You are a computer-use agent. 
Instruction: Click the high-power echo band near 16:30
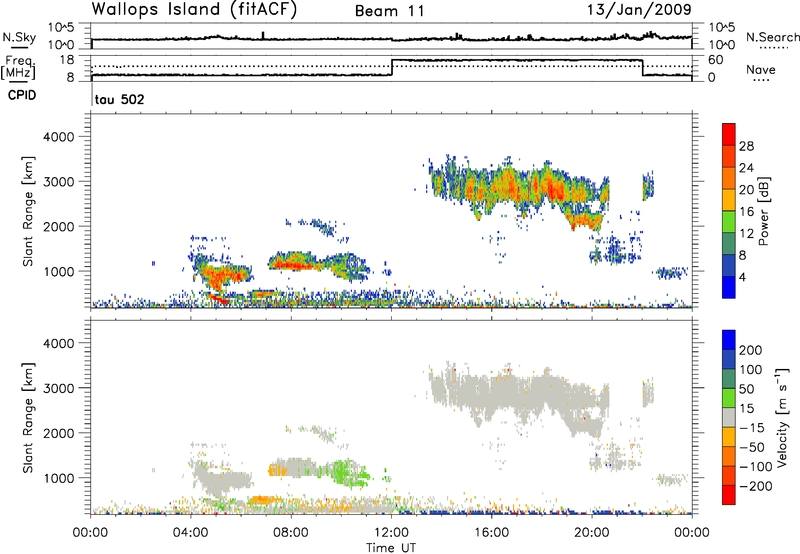505,184
